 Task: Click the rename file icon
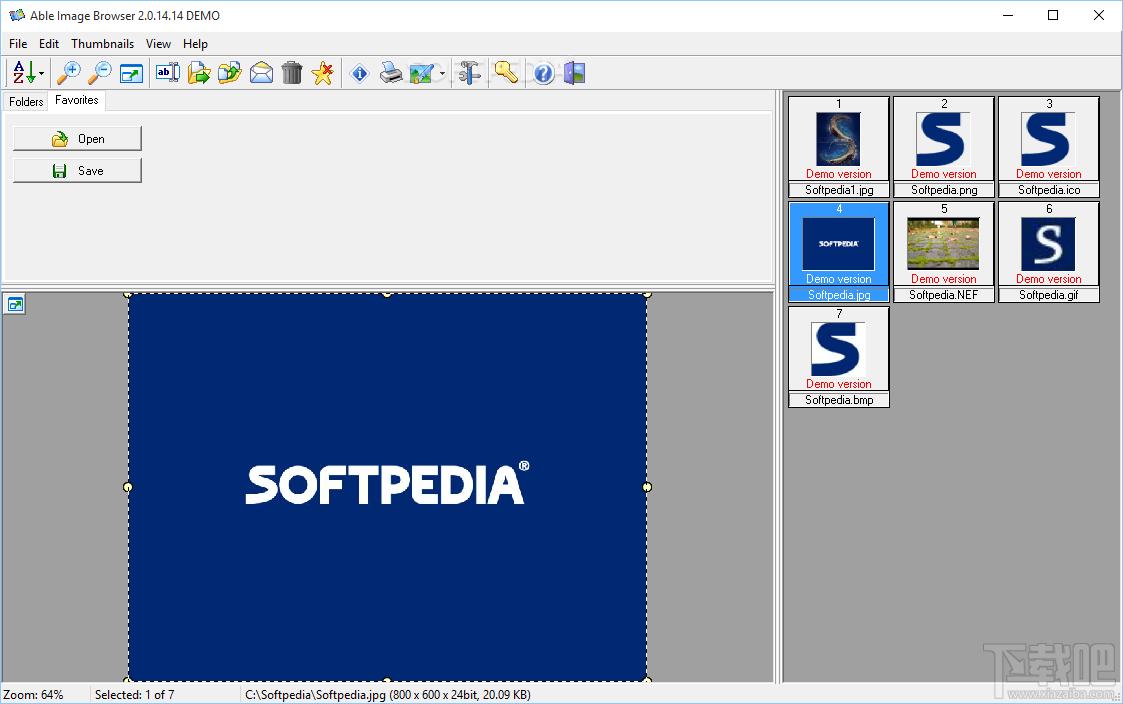[168, 72]
